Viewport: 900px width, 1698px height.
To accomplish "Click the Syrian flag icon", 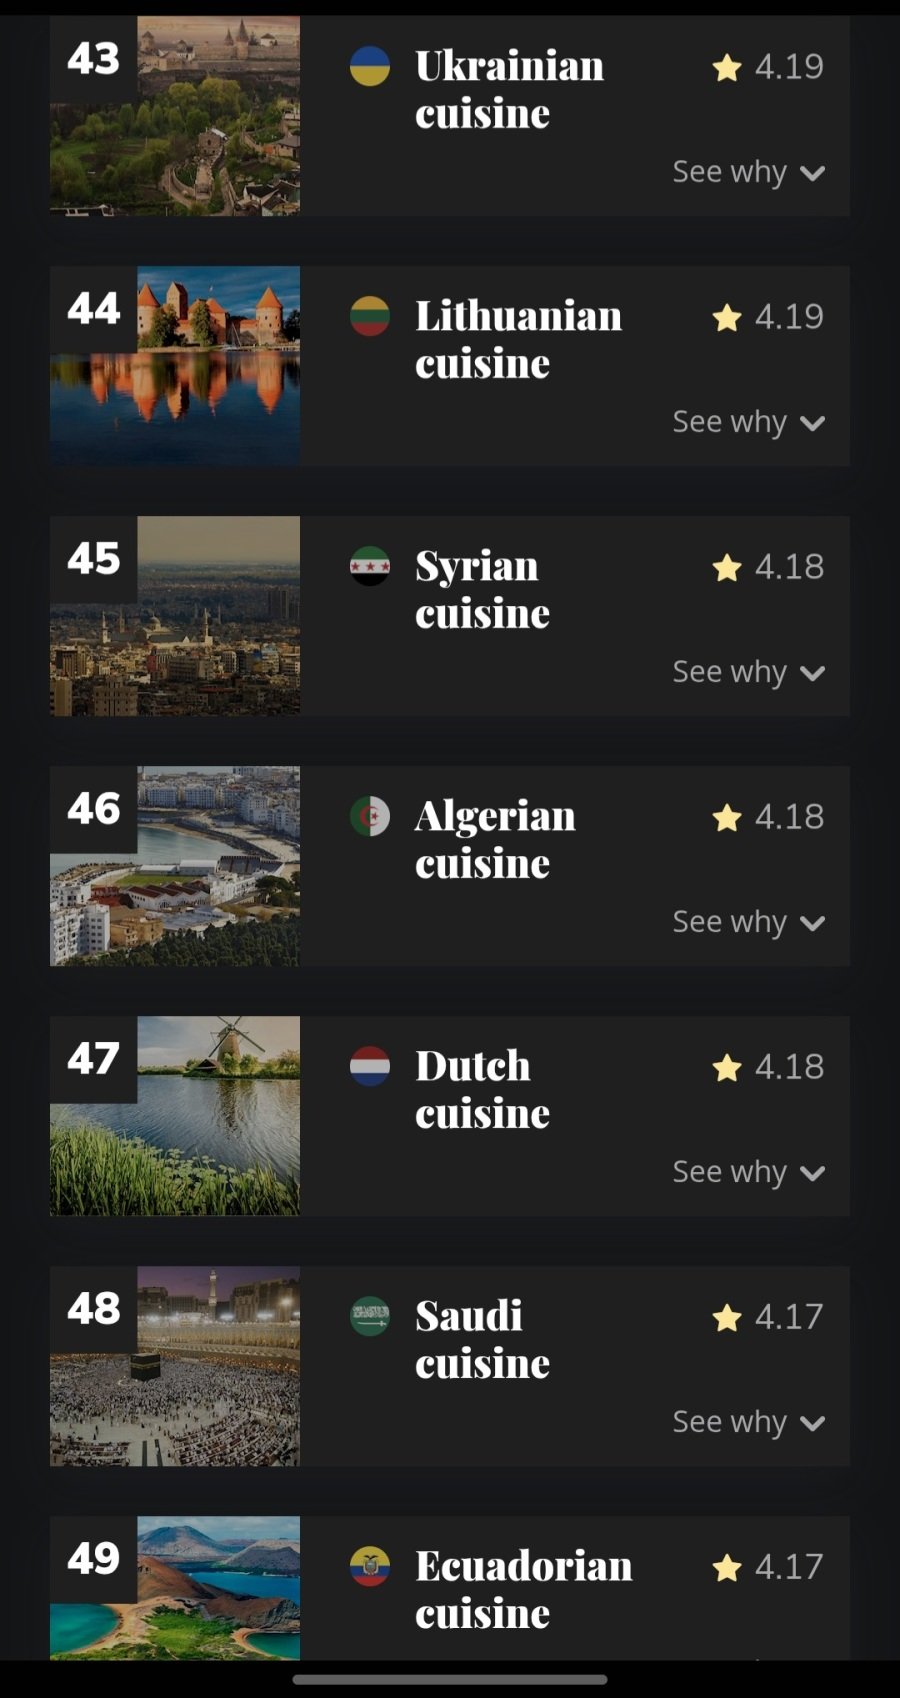I will 369,566.
